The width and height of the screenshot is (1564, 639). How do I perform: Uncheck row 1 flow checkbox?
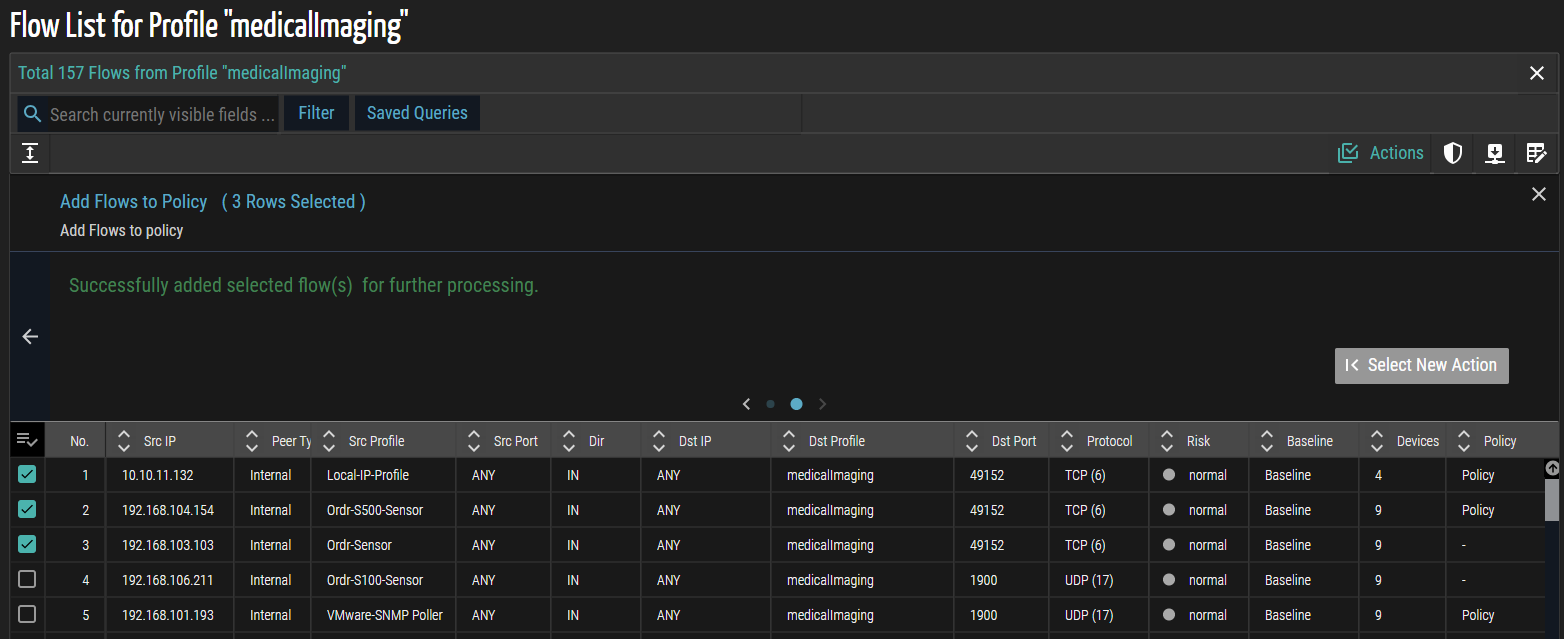coord(27,475)
